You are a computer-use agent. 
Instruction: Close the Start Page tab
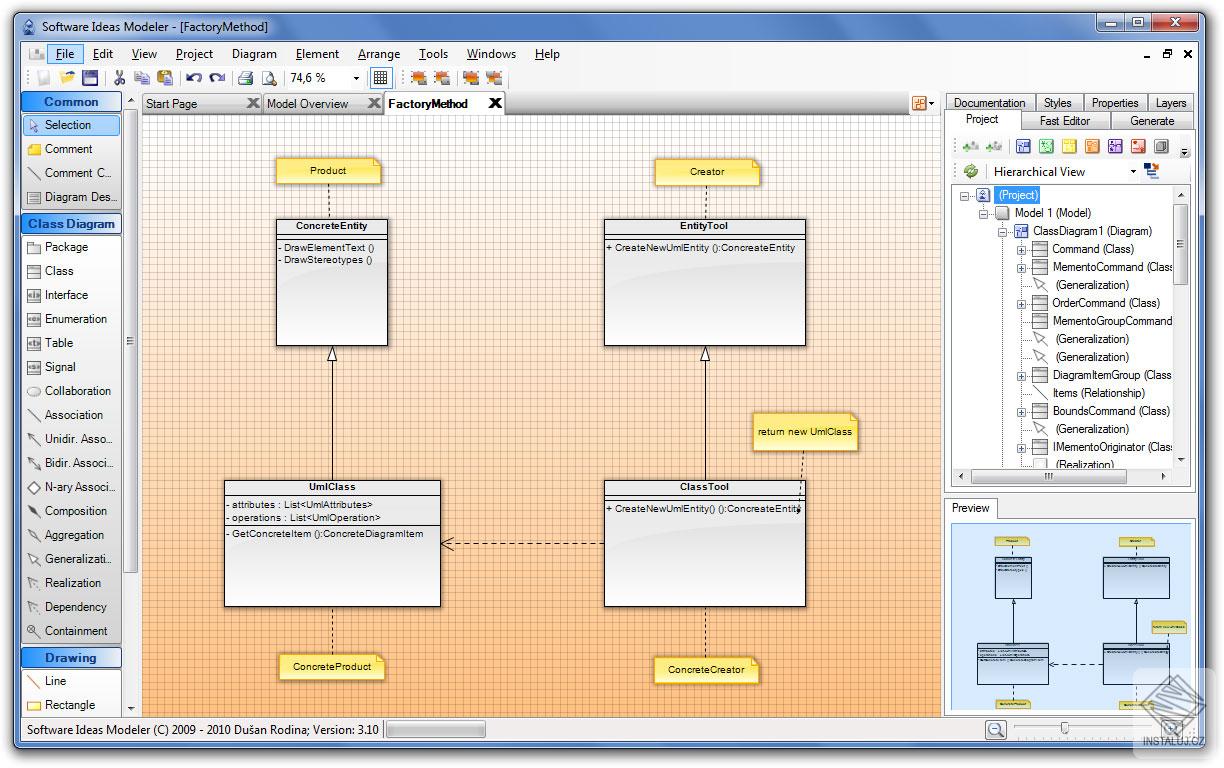(x=253, y=103)
